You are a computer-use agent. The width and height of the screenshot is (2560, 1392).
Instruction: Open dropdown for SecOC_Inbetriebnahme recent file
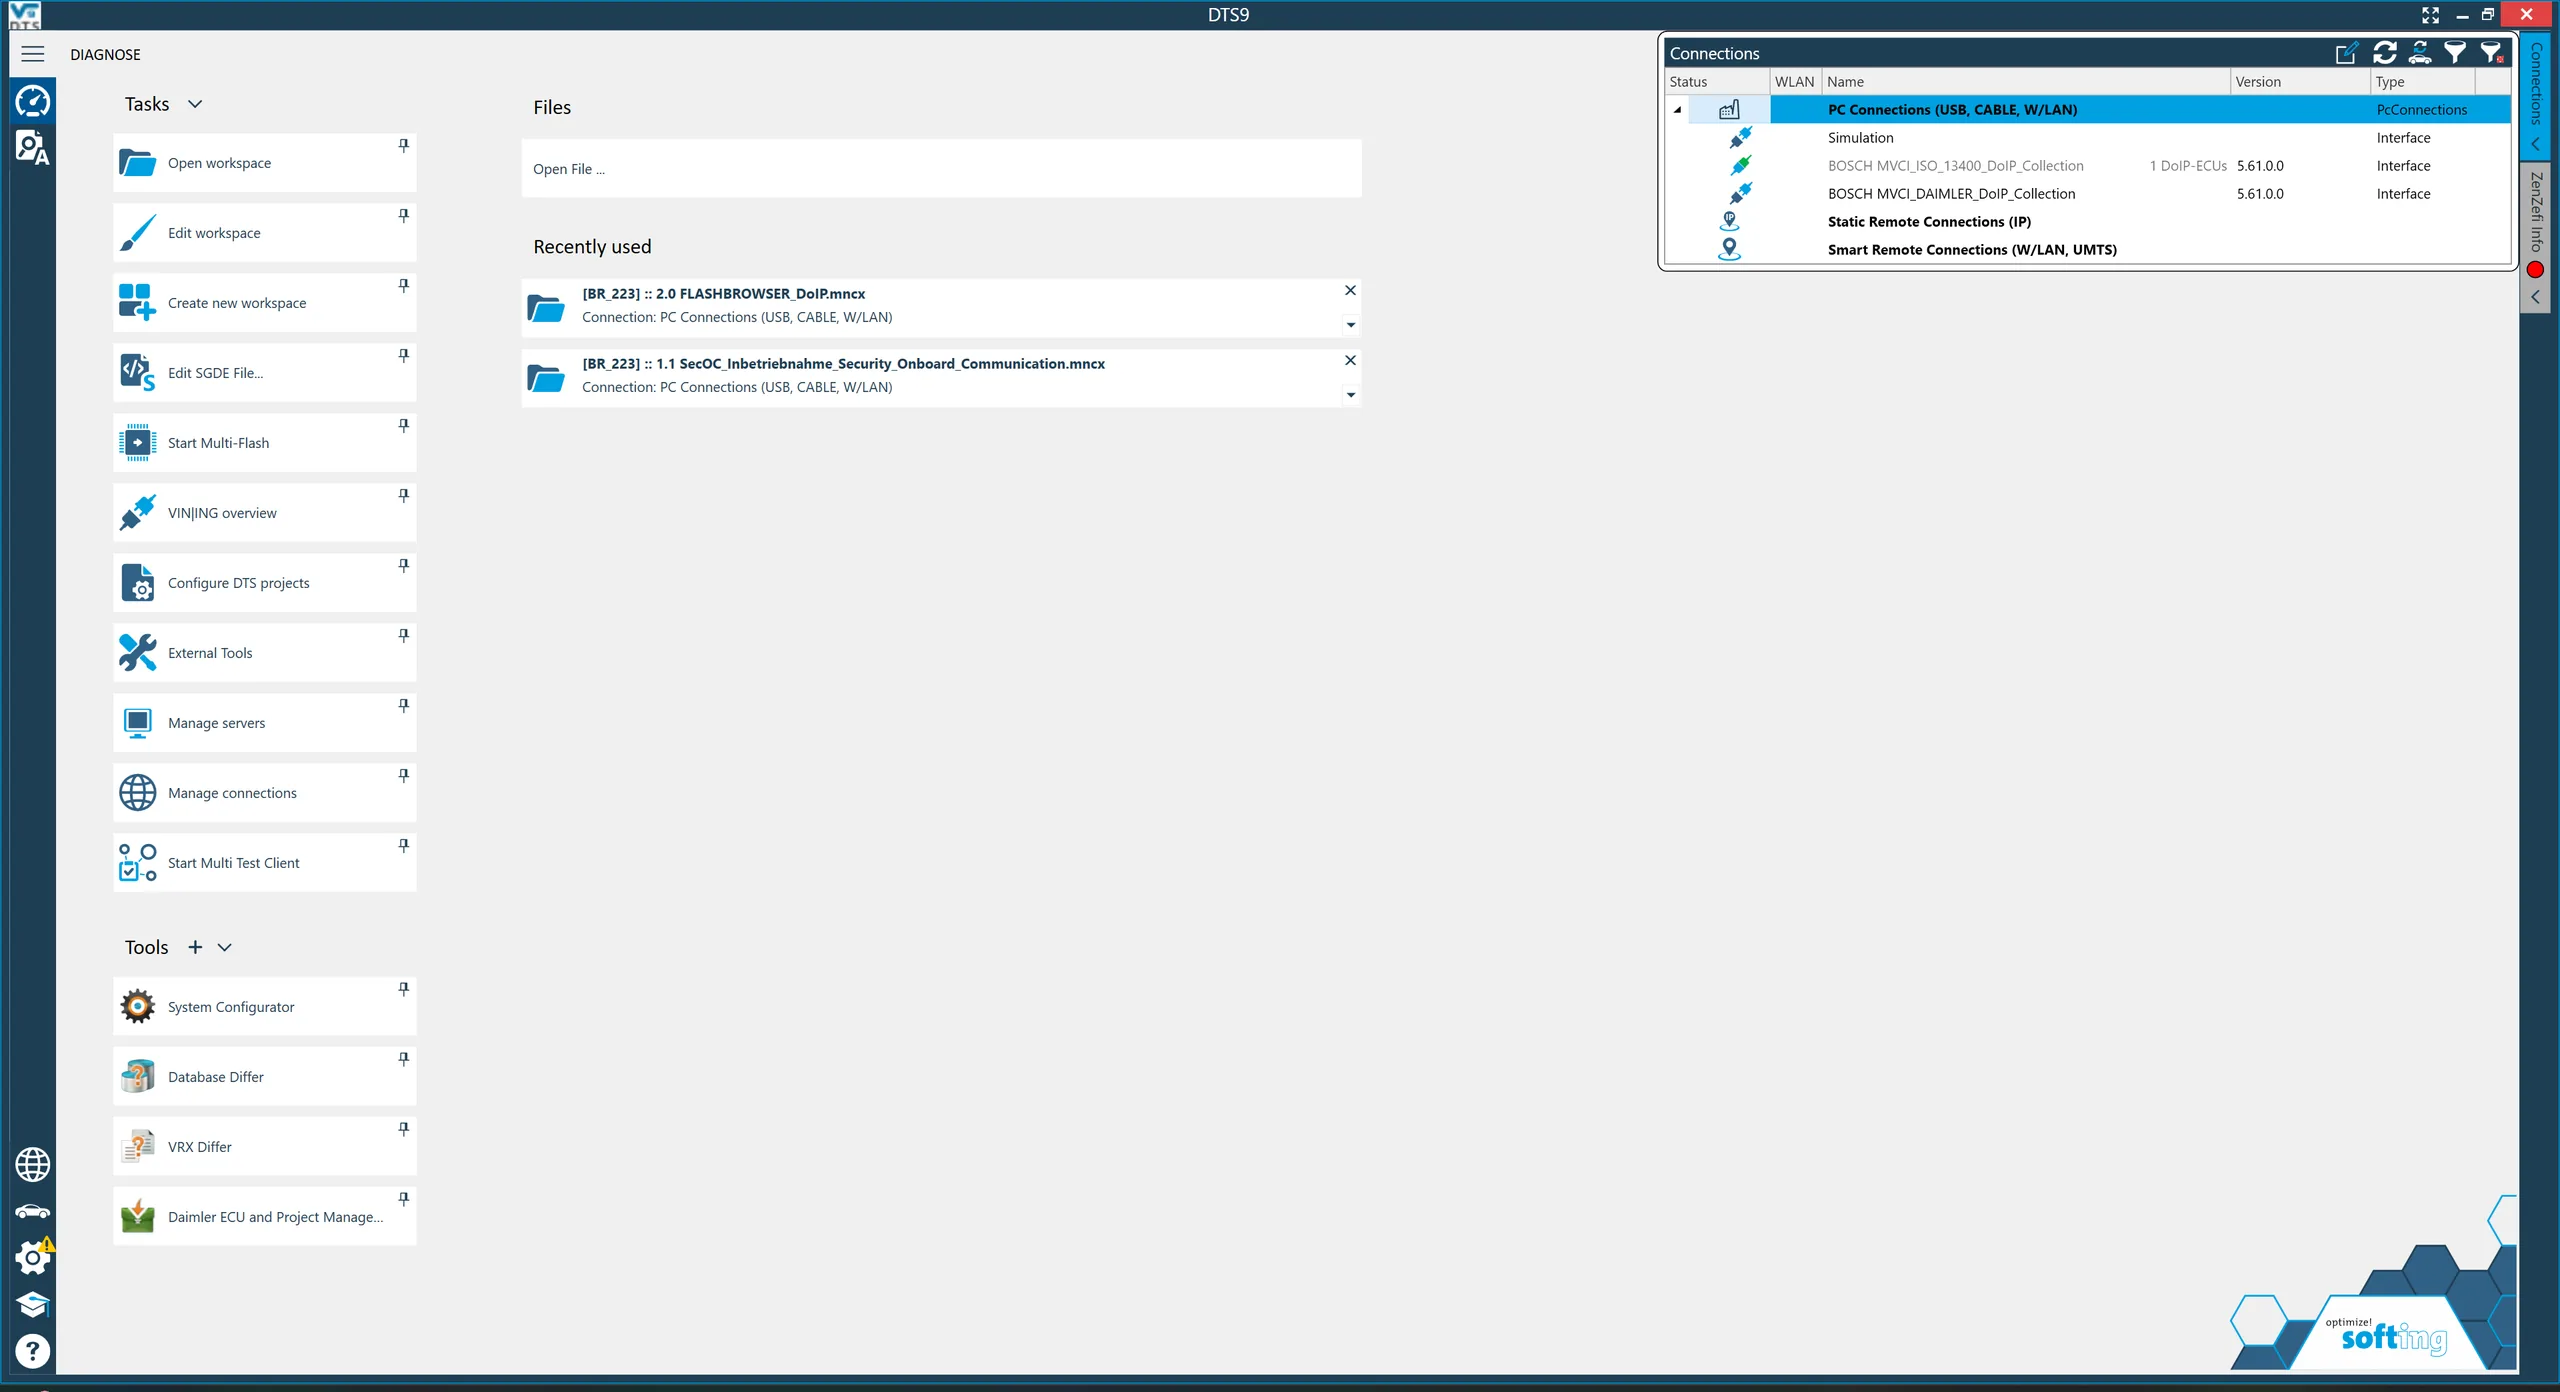click(1350, 395)
